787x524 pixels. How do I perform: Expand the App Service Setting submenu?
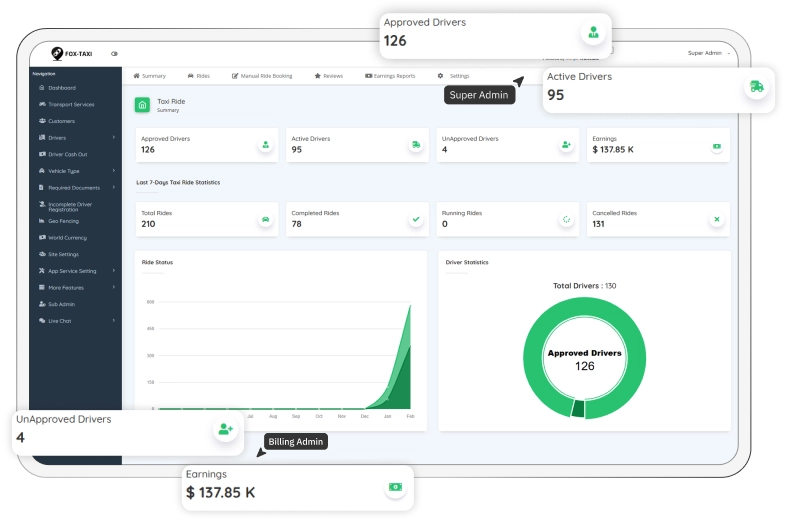(114, 271)
